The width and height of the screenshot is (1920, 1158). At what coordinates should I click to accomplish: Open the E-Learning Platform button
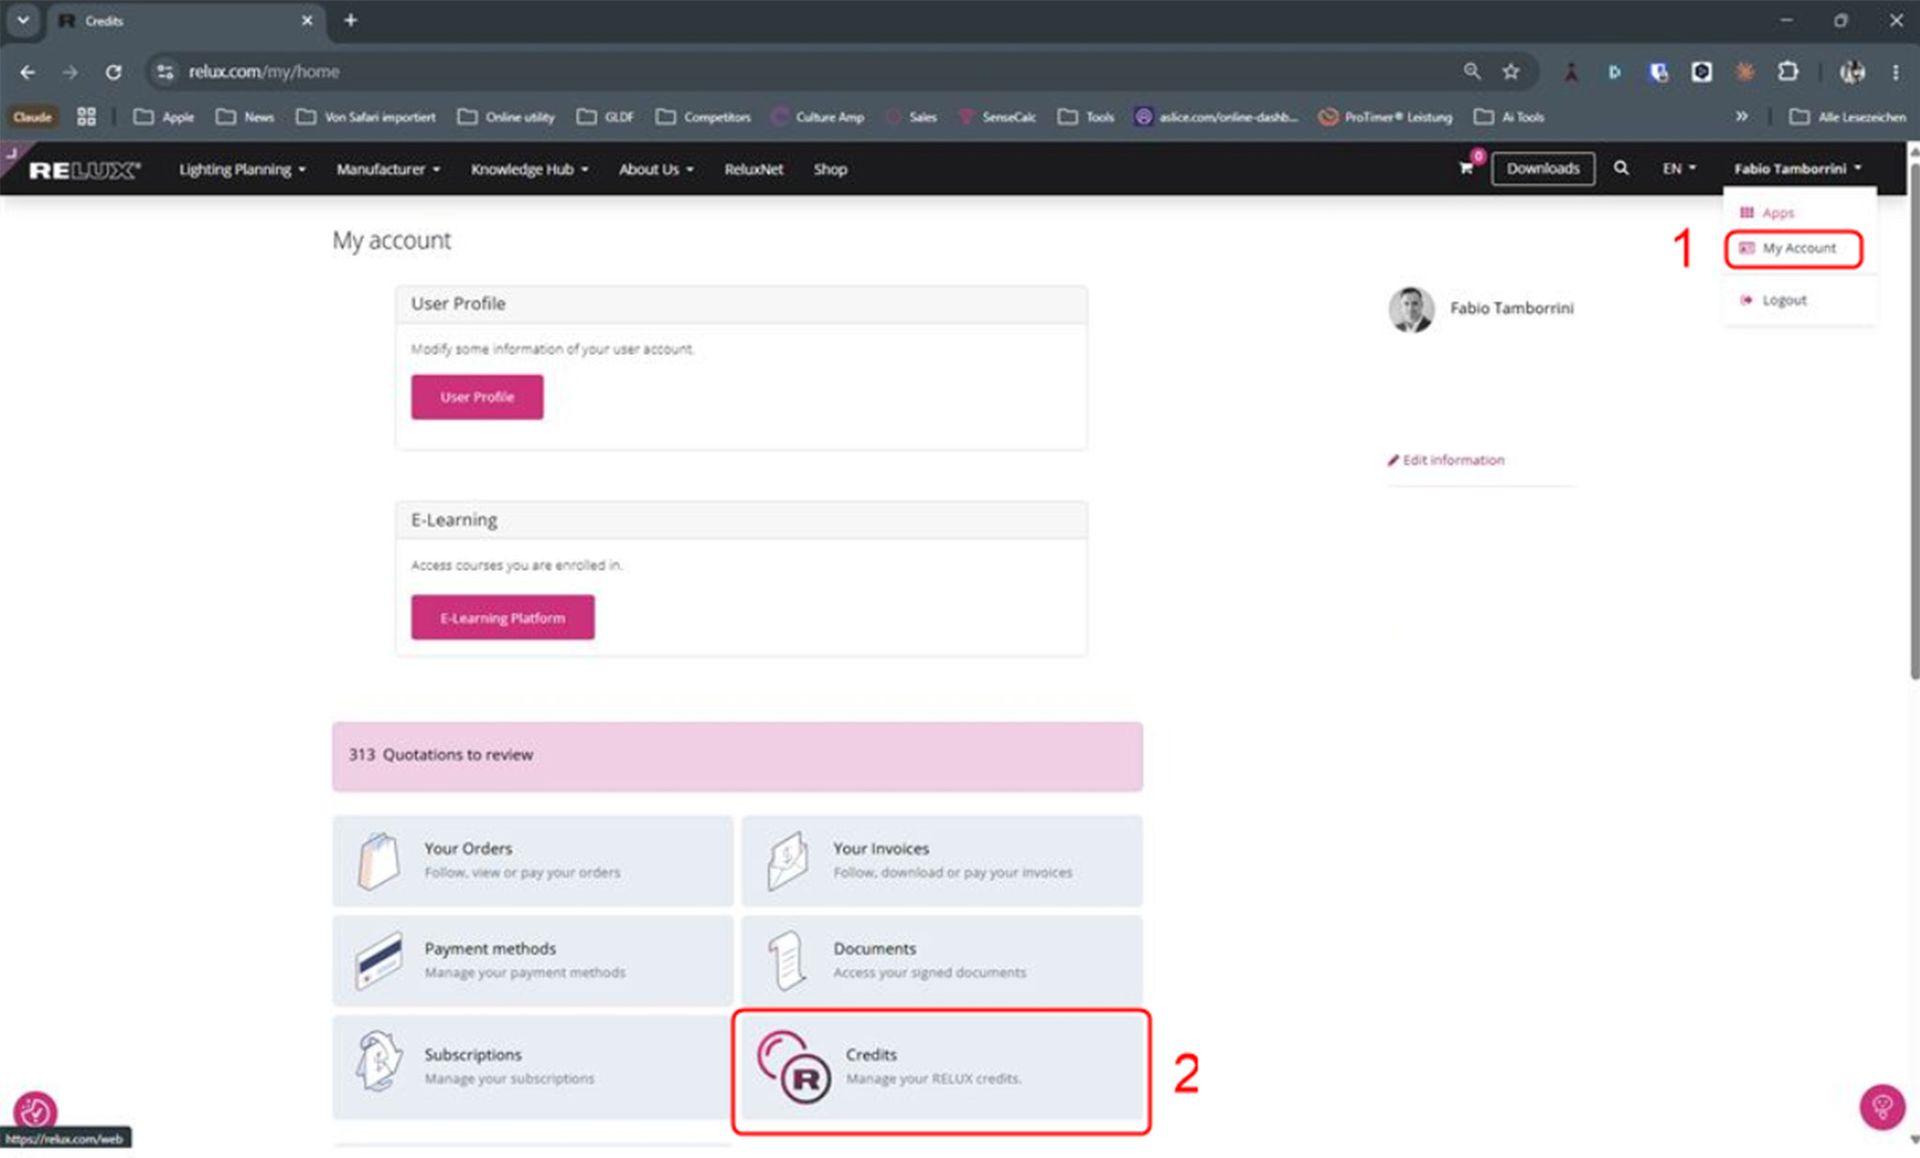tap(503, 618)
